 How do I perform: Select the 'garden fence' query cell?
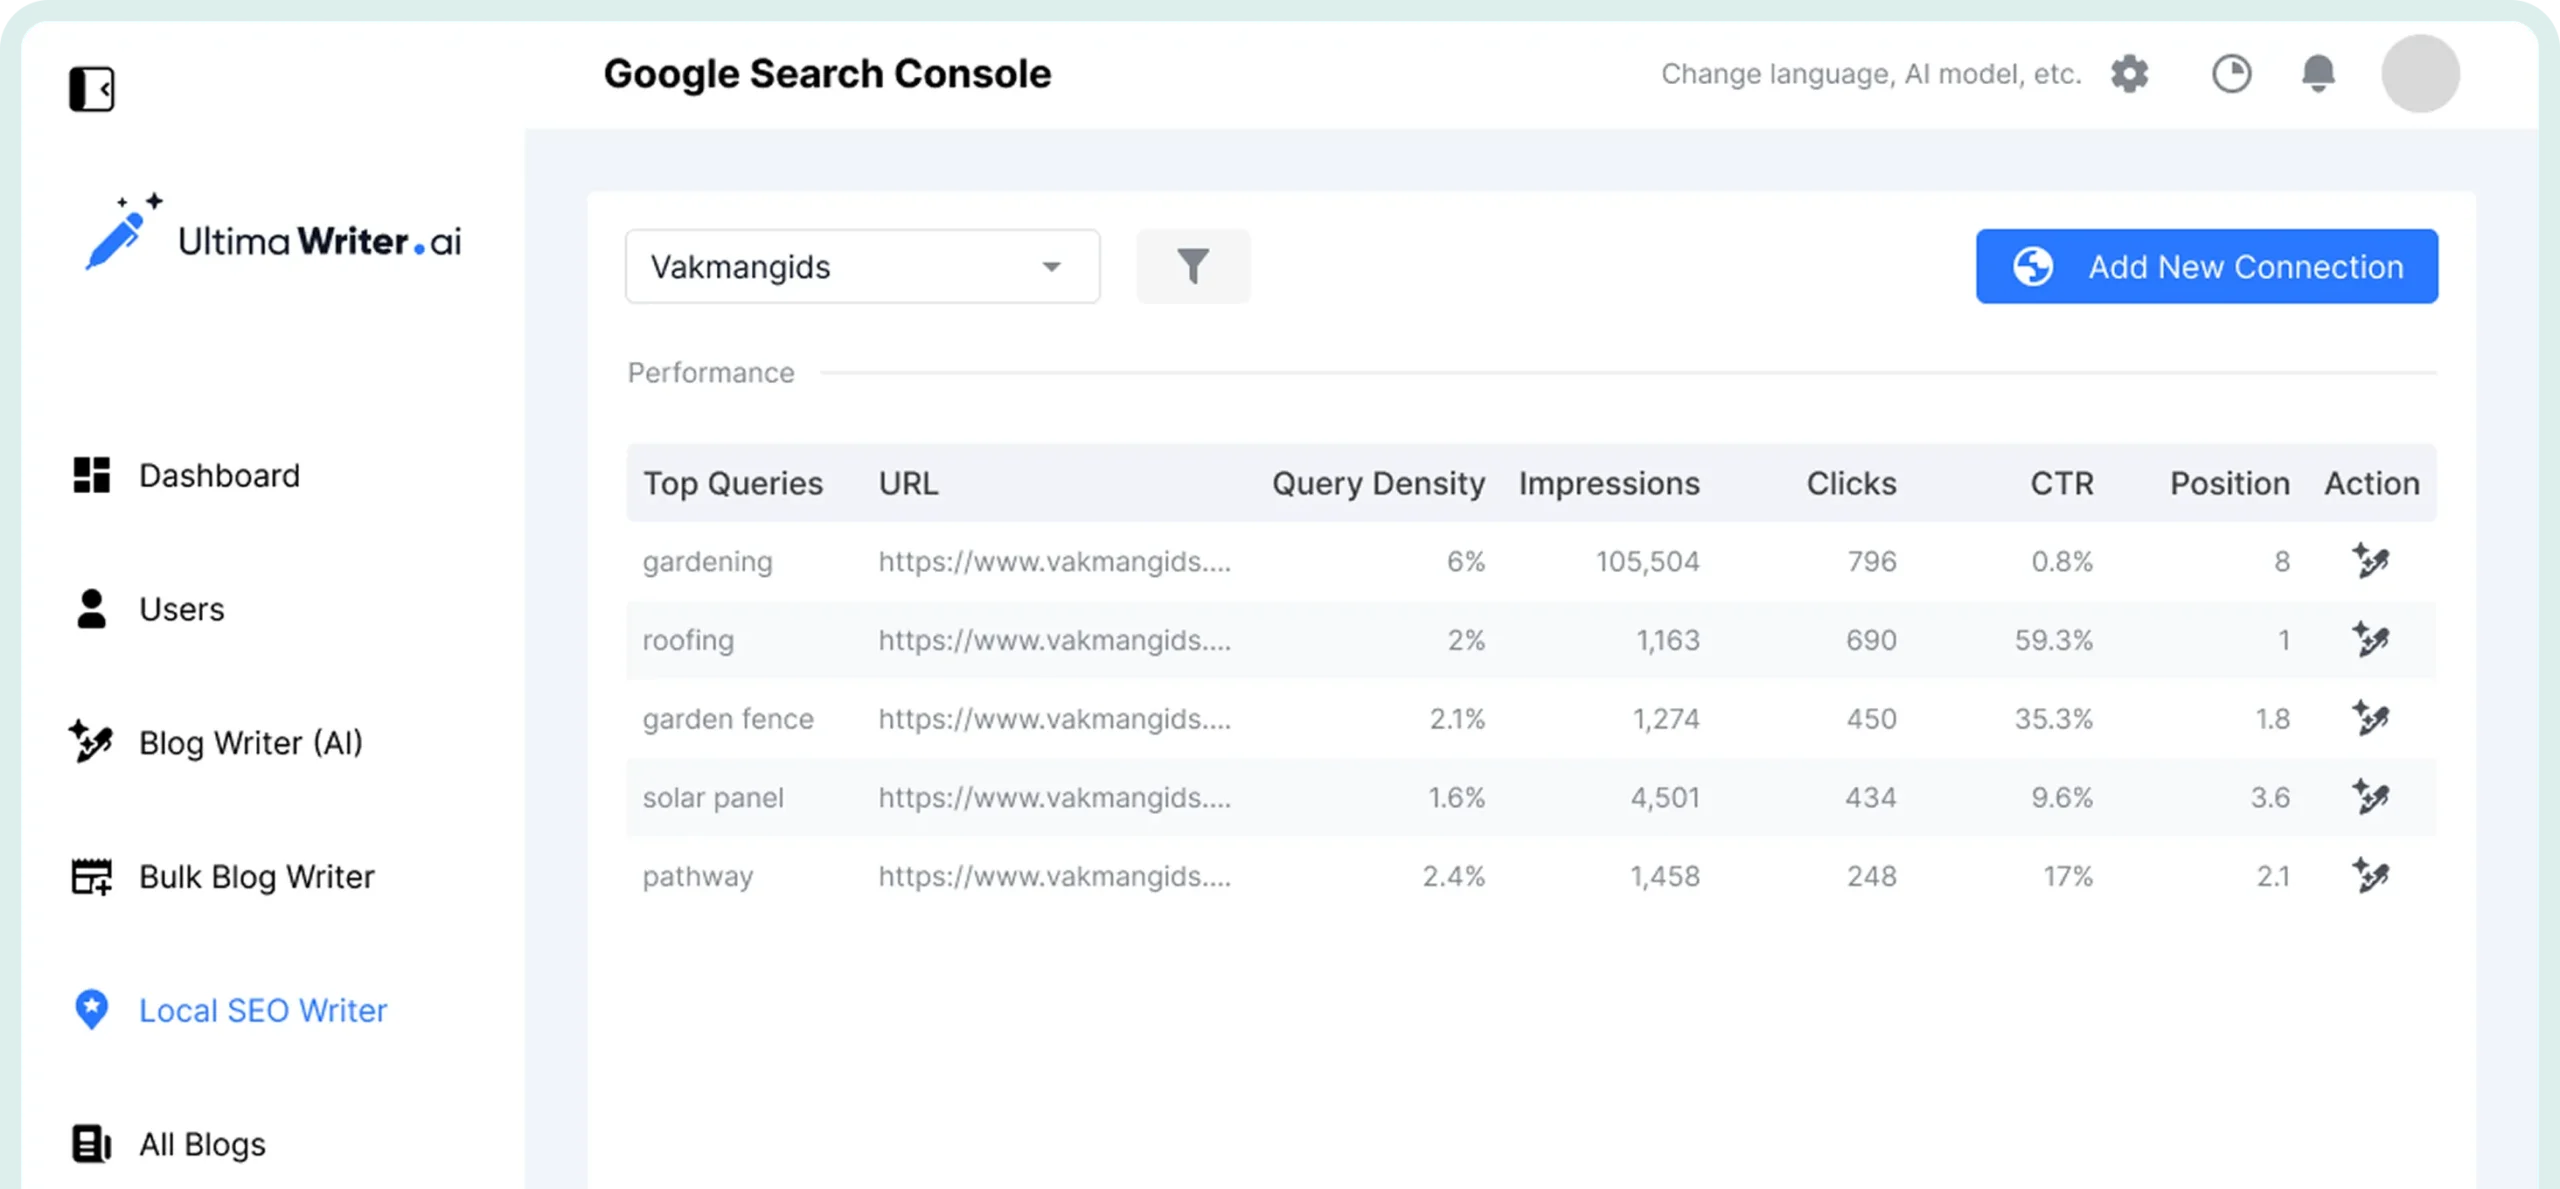tap(728, 719)
